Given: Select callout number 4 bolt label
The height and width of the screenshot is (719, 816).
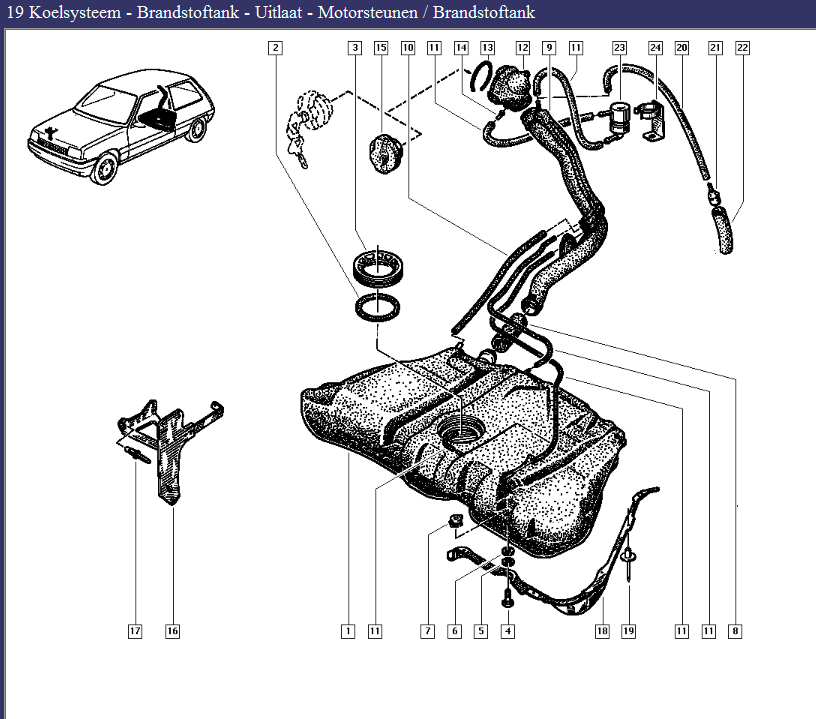Looking at the screenshot, I should click(x=508, y=631).
